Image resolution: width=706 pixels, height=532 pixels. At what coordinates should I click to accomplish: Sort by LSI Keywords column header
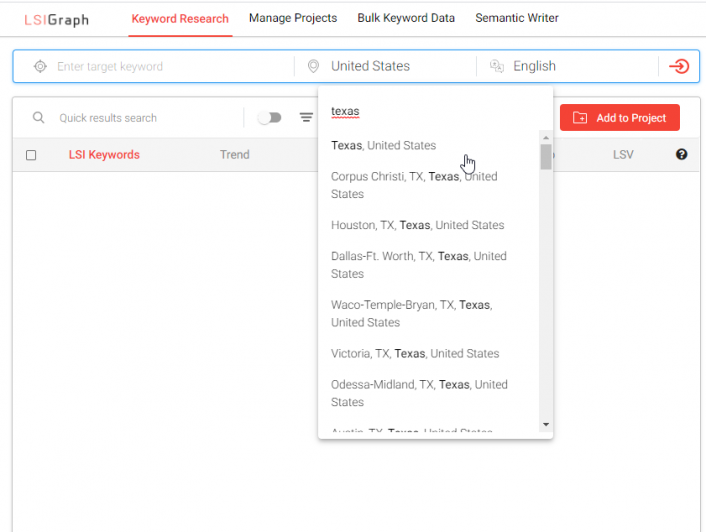click(x=104, y=155)
